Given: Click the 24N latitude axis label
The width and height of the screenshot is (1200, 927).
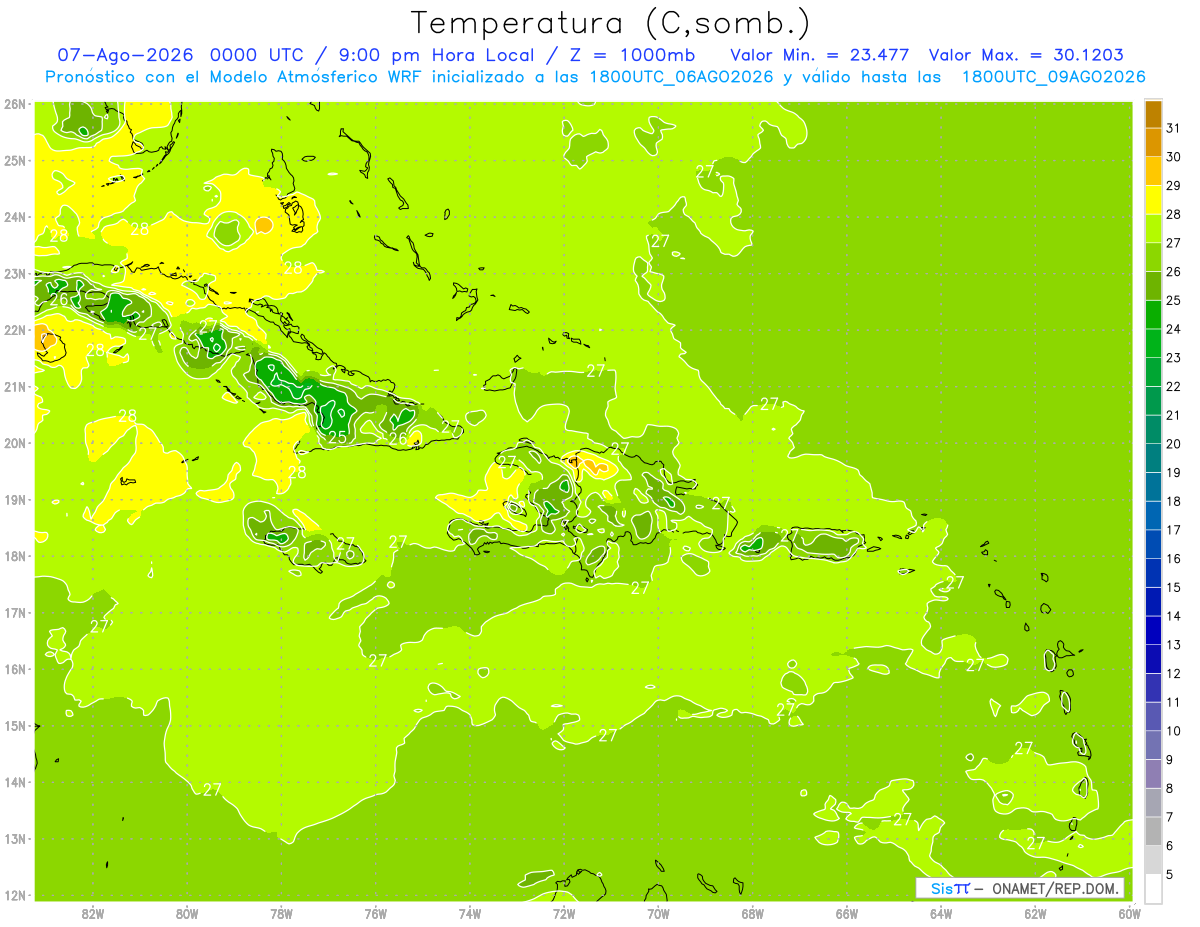Looking at the screenshot, I should (15, 217).
